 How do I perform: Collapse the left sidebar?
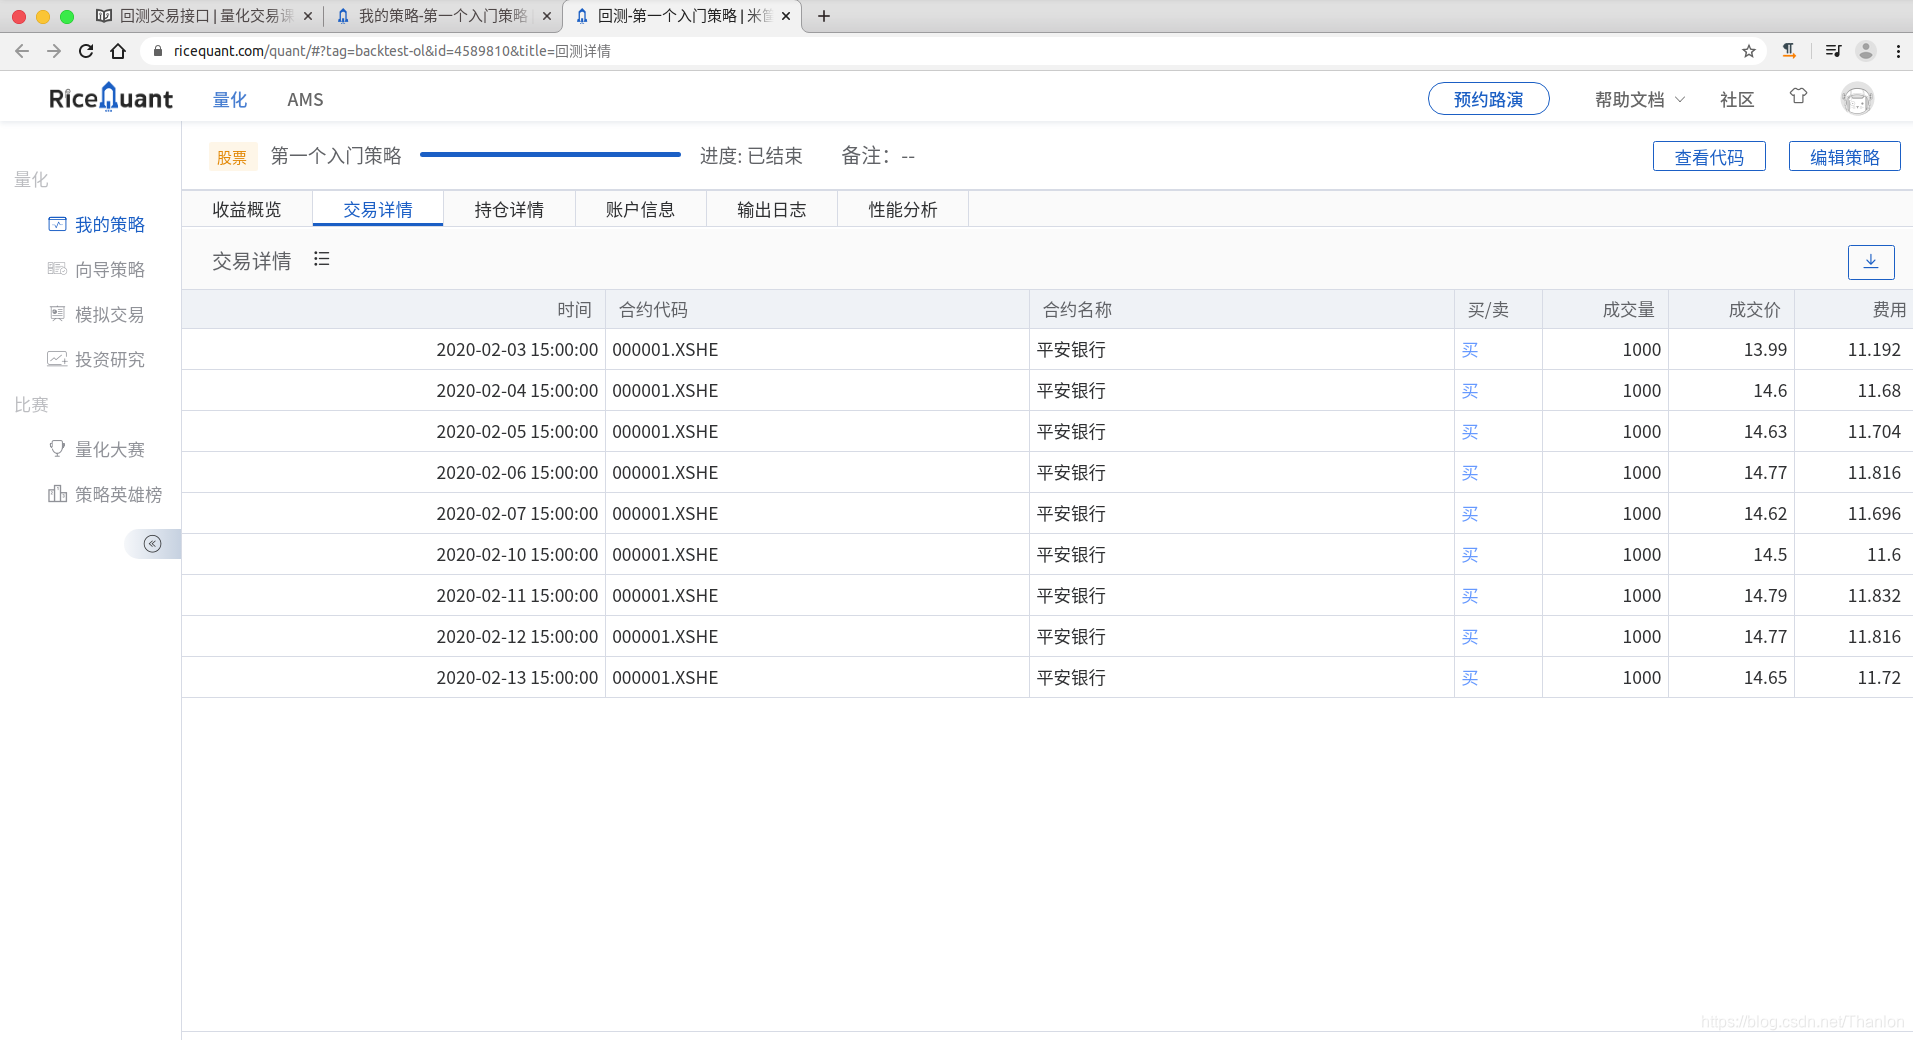153,544
